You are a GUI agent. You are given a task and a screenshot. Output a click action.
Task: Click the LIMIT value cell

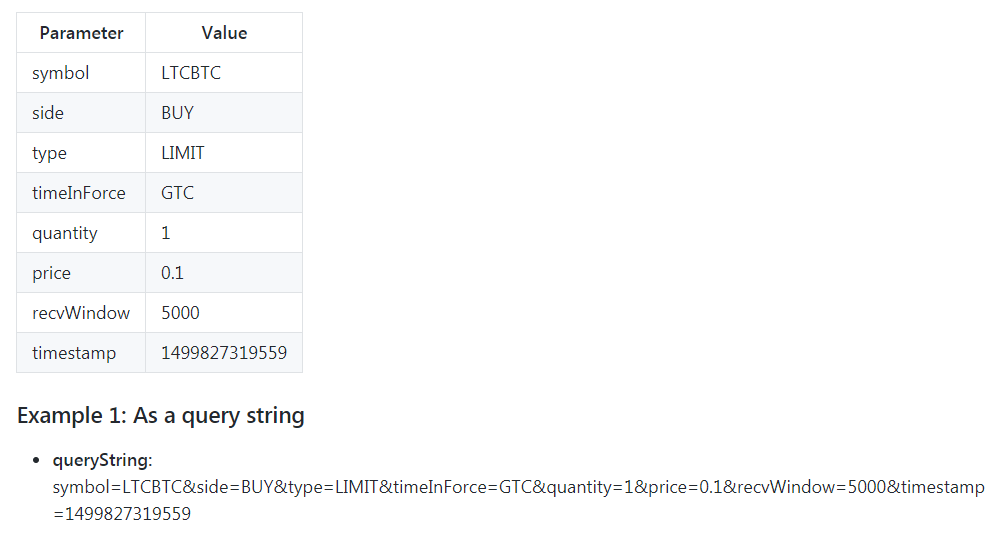224,153
